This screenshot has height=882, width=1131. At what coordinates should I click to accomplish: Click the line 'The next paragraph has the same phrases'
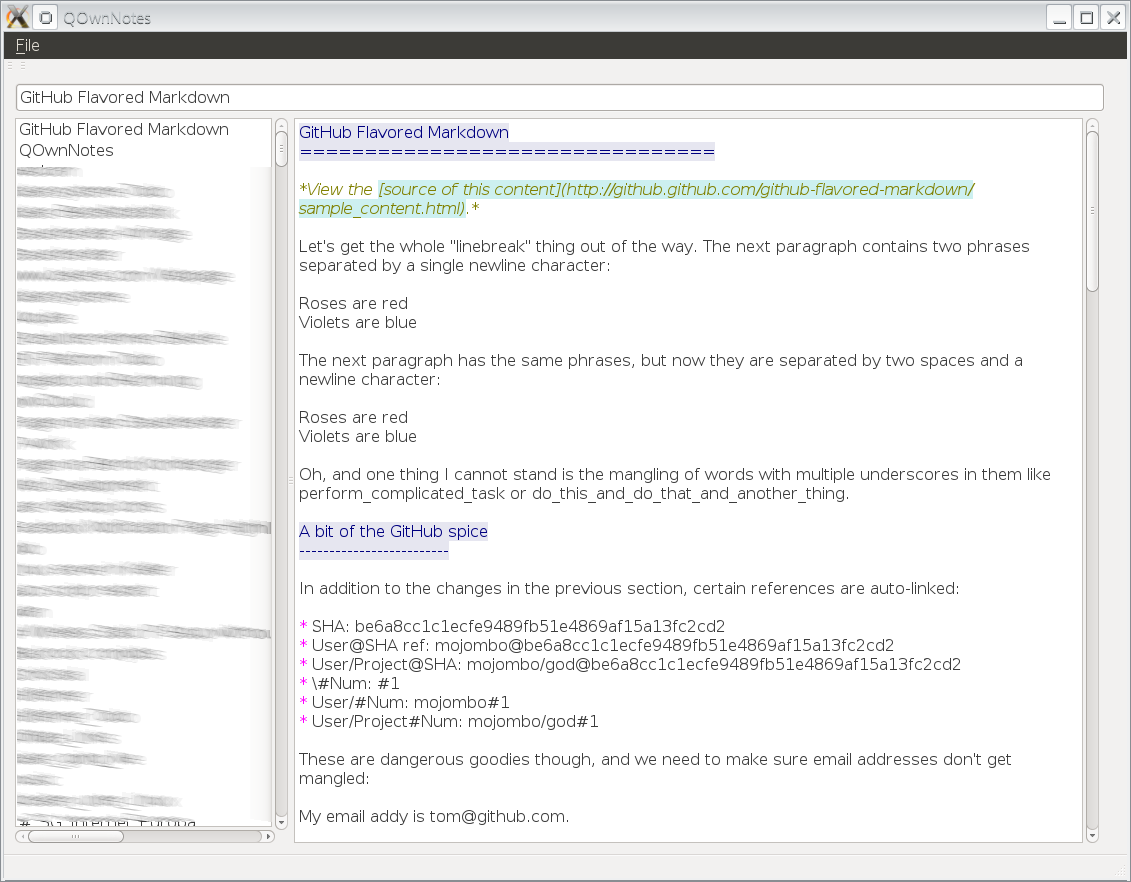(661, 370)
